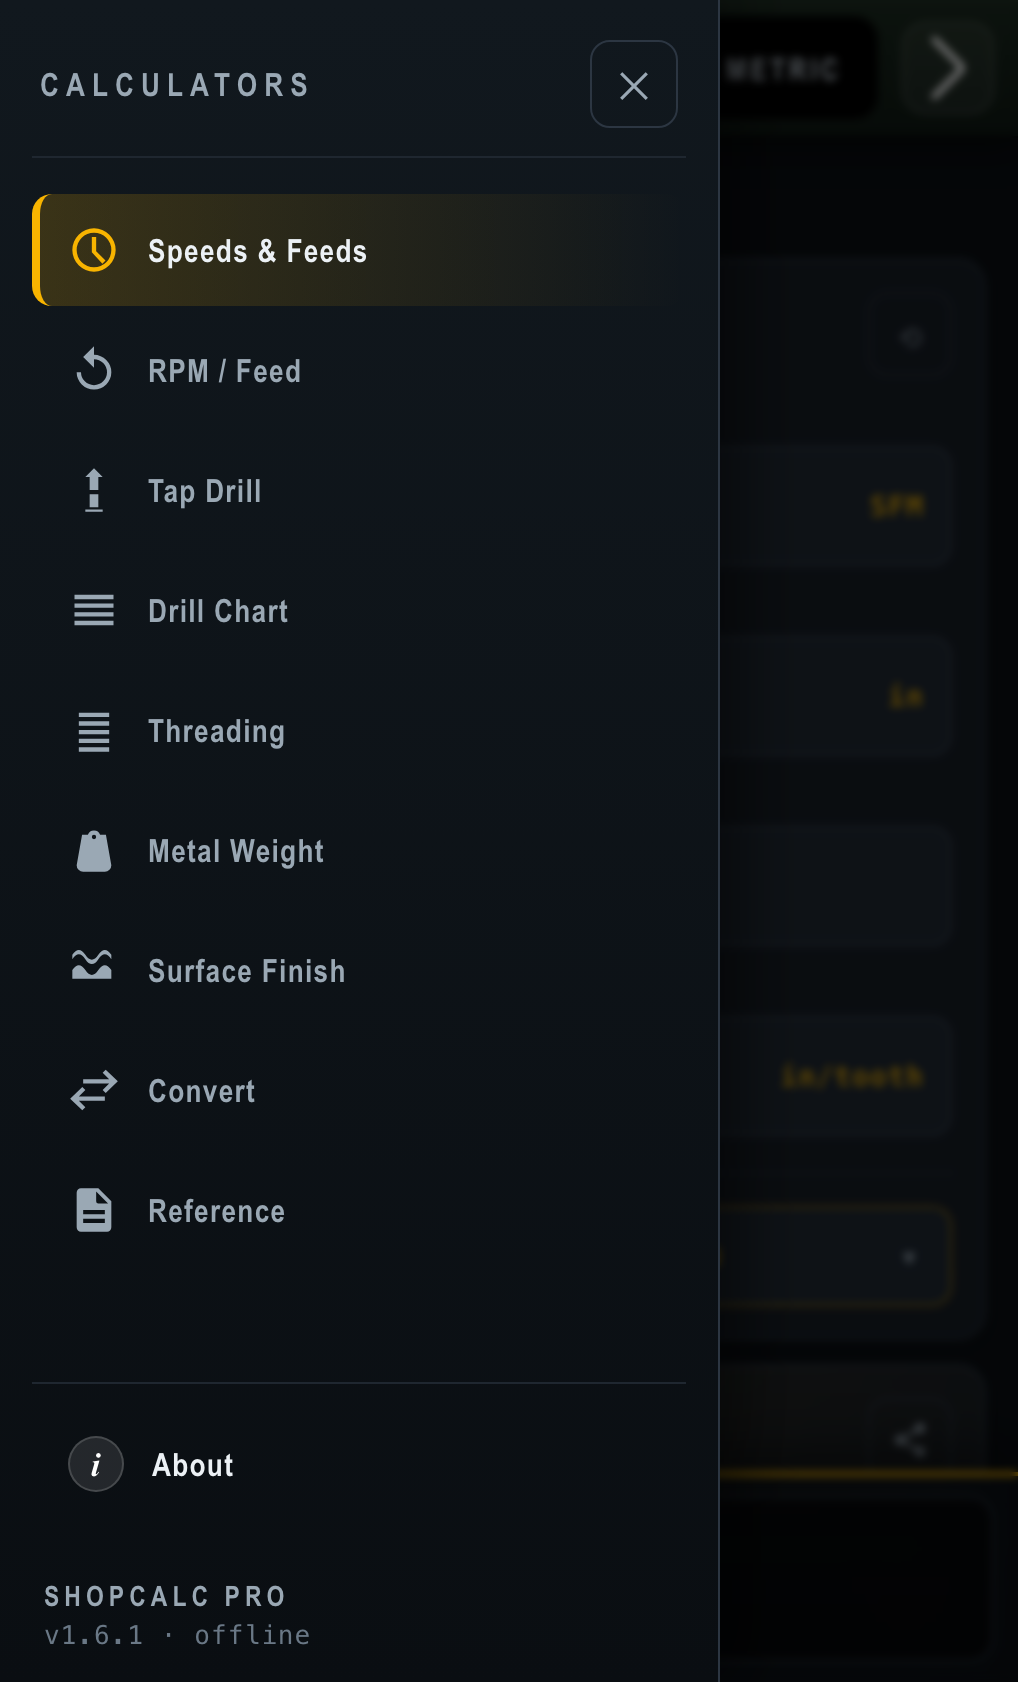1018x1682 pixels.
Task: Select the Tap Drill bit icon
Action: point(94,491)
